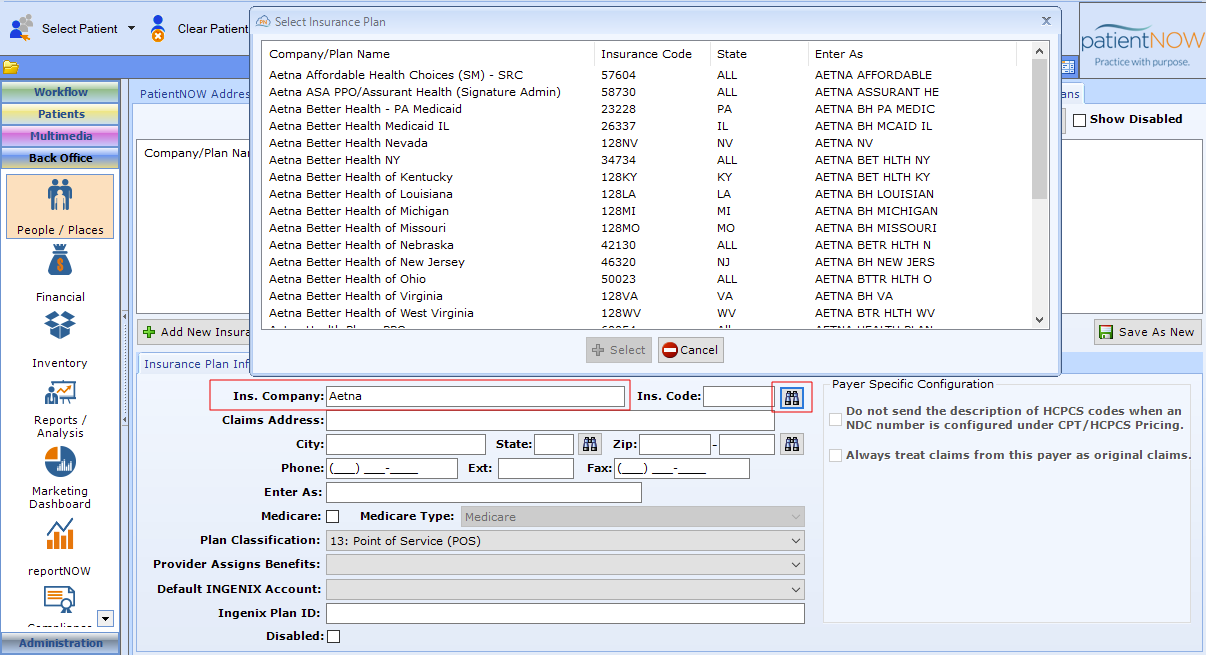
Task: Click binoculars lookup next to Ins. Code
Action: [792, 397]
